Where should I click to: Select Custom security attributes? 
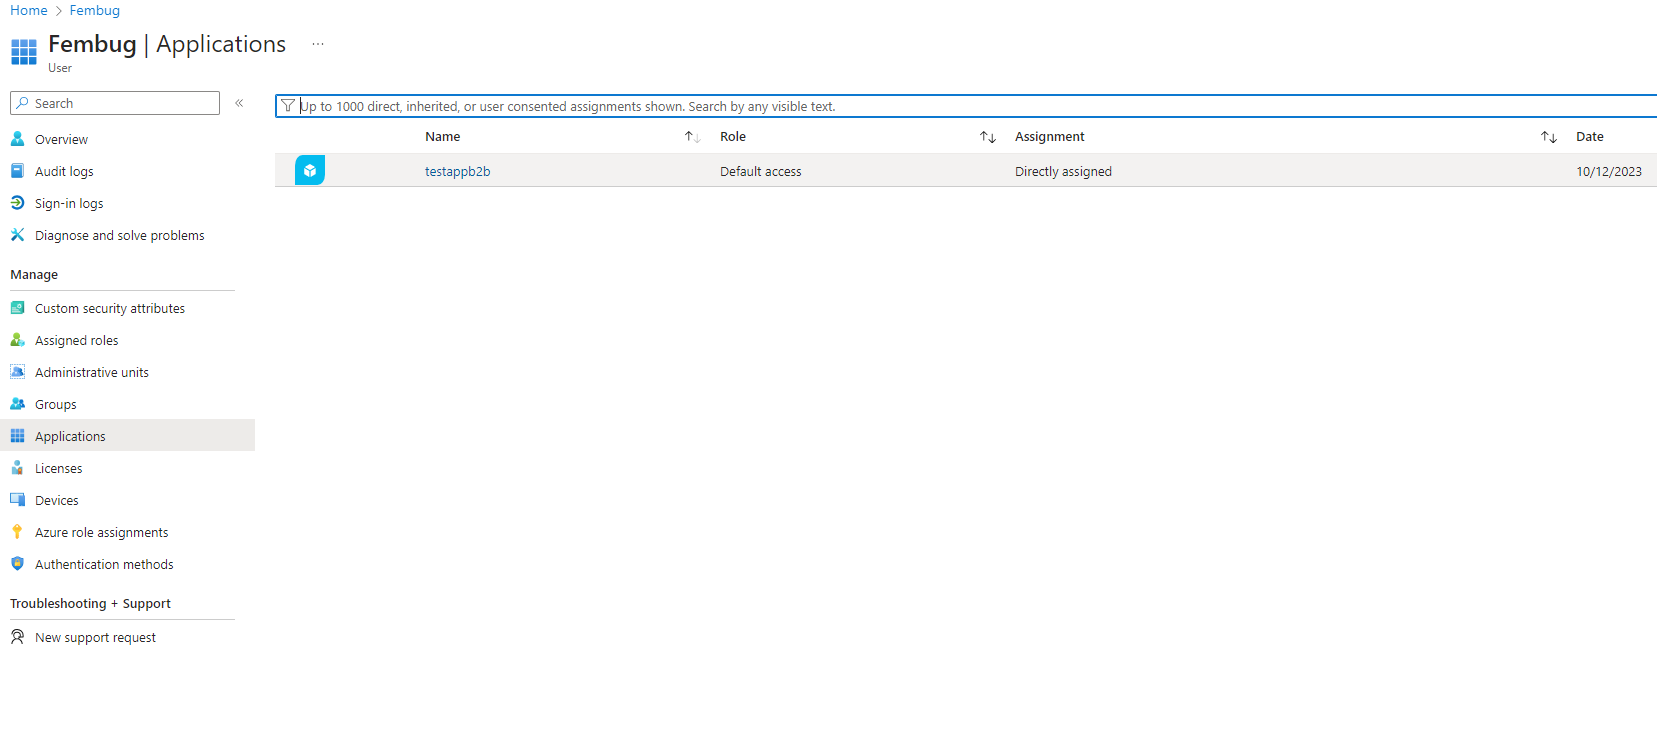click(x=110, y=309)
